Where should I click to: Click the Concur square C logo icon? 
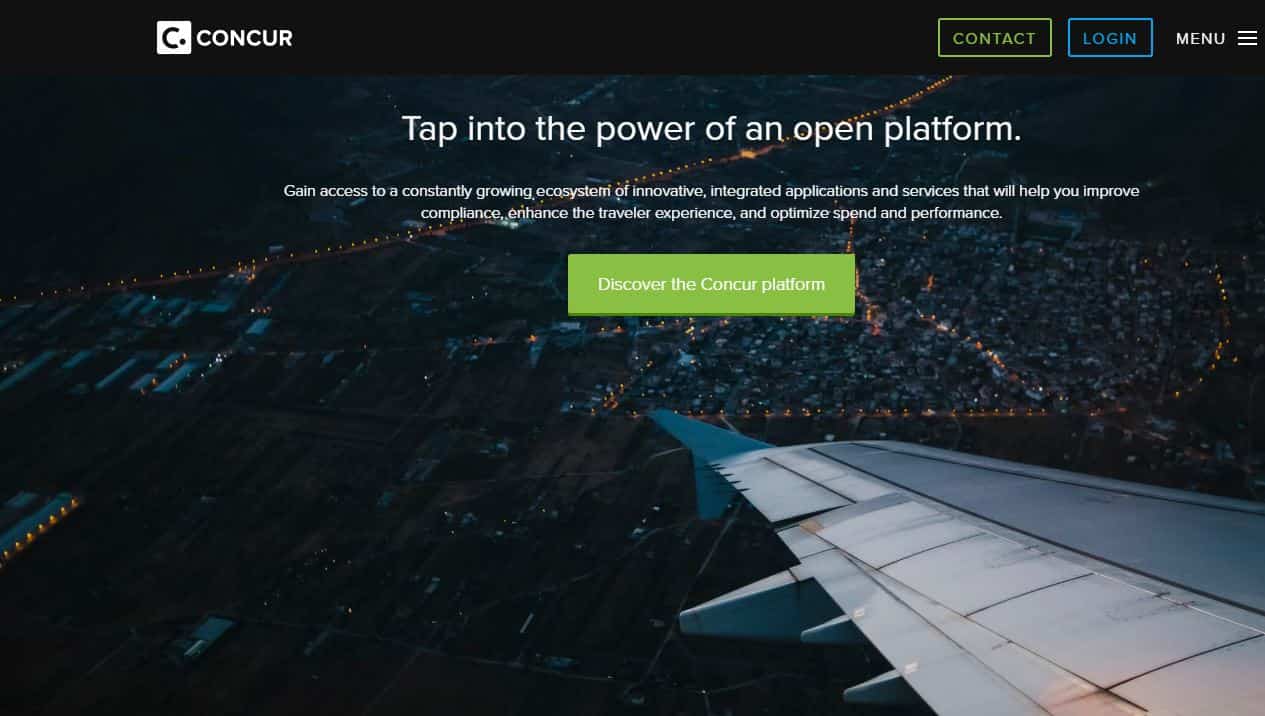point(174,38)
